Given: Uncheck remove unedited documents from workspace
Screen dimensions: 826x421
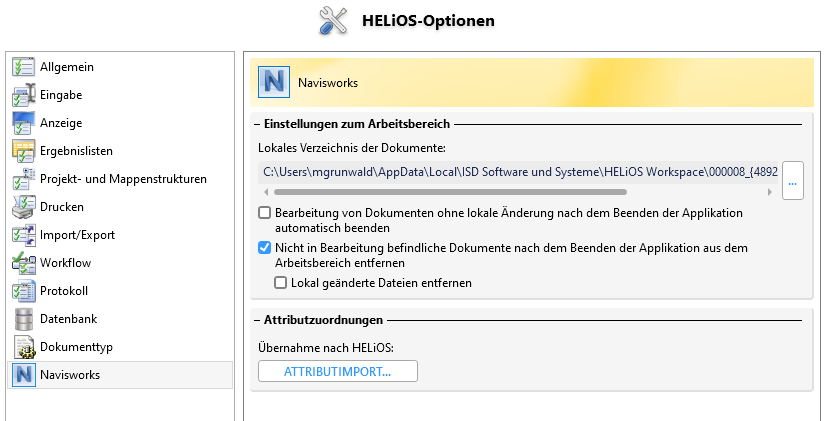Looking at the screenshot, I should [265, 248].
